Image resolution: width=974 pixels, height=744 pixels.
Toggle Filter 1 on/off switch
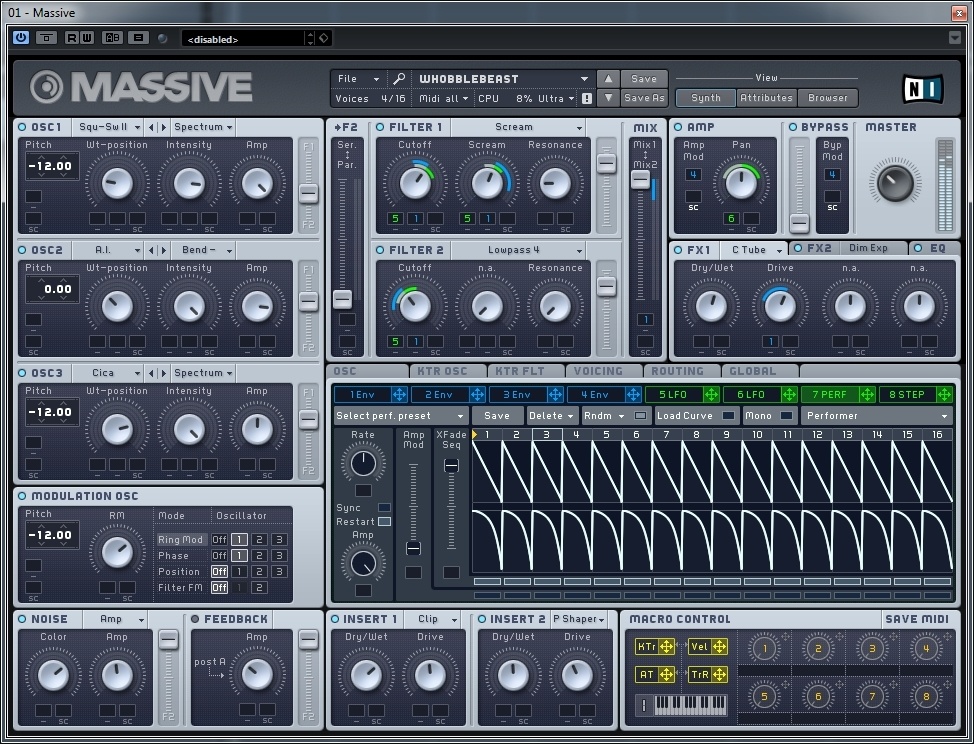coord(380,127)
